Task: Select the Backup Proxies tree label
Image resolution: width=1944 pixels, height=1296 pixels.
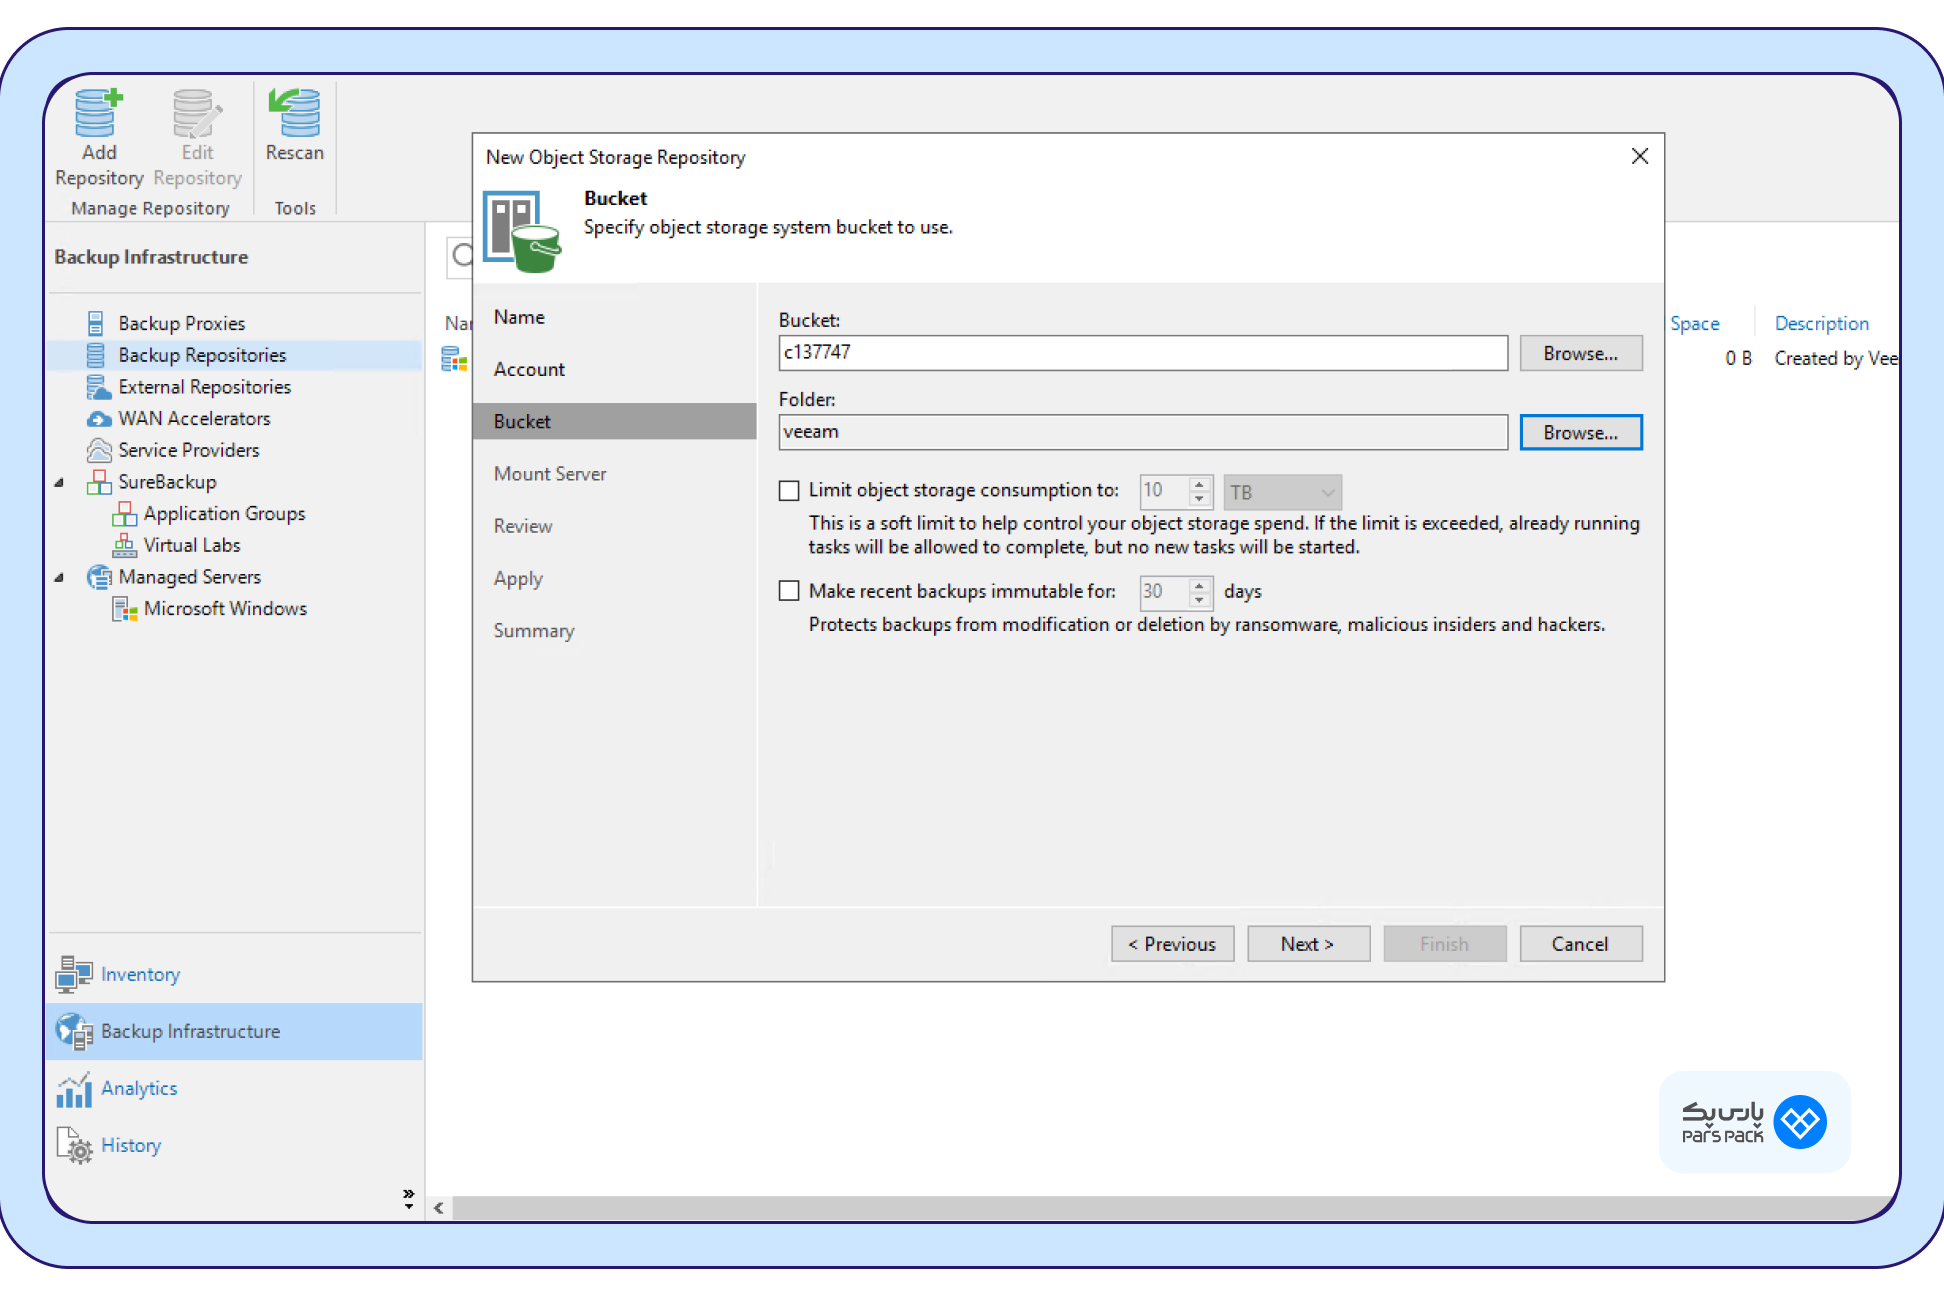Action: pos(181,323)
